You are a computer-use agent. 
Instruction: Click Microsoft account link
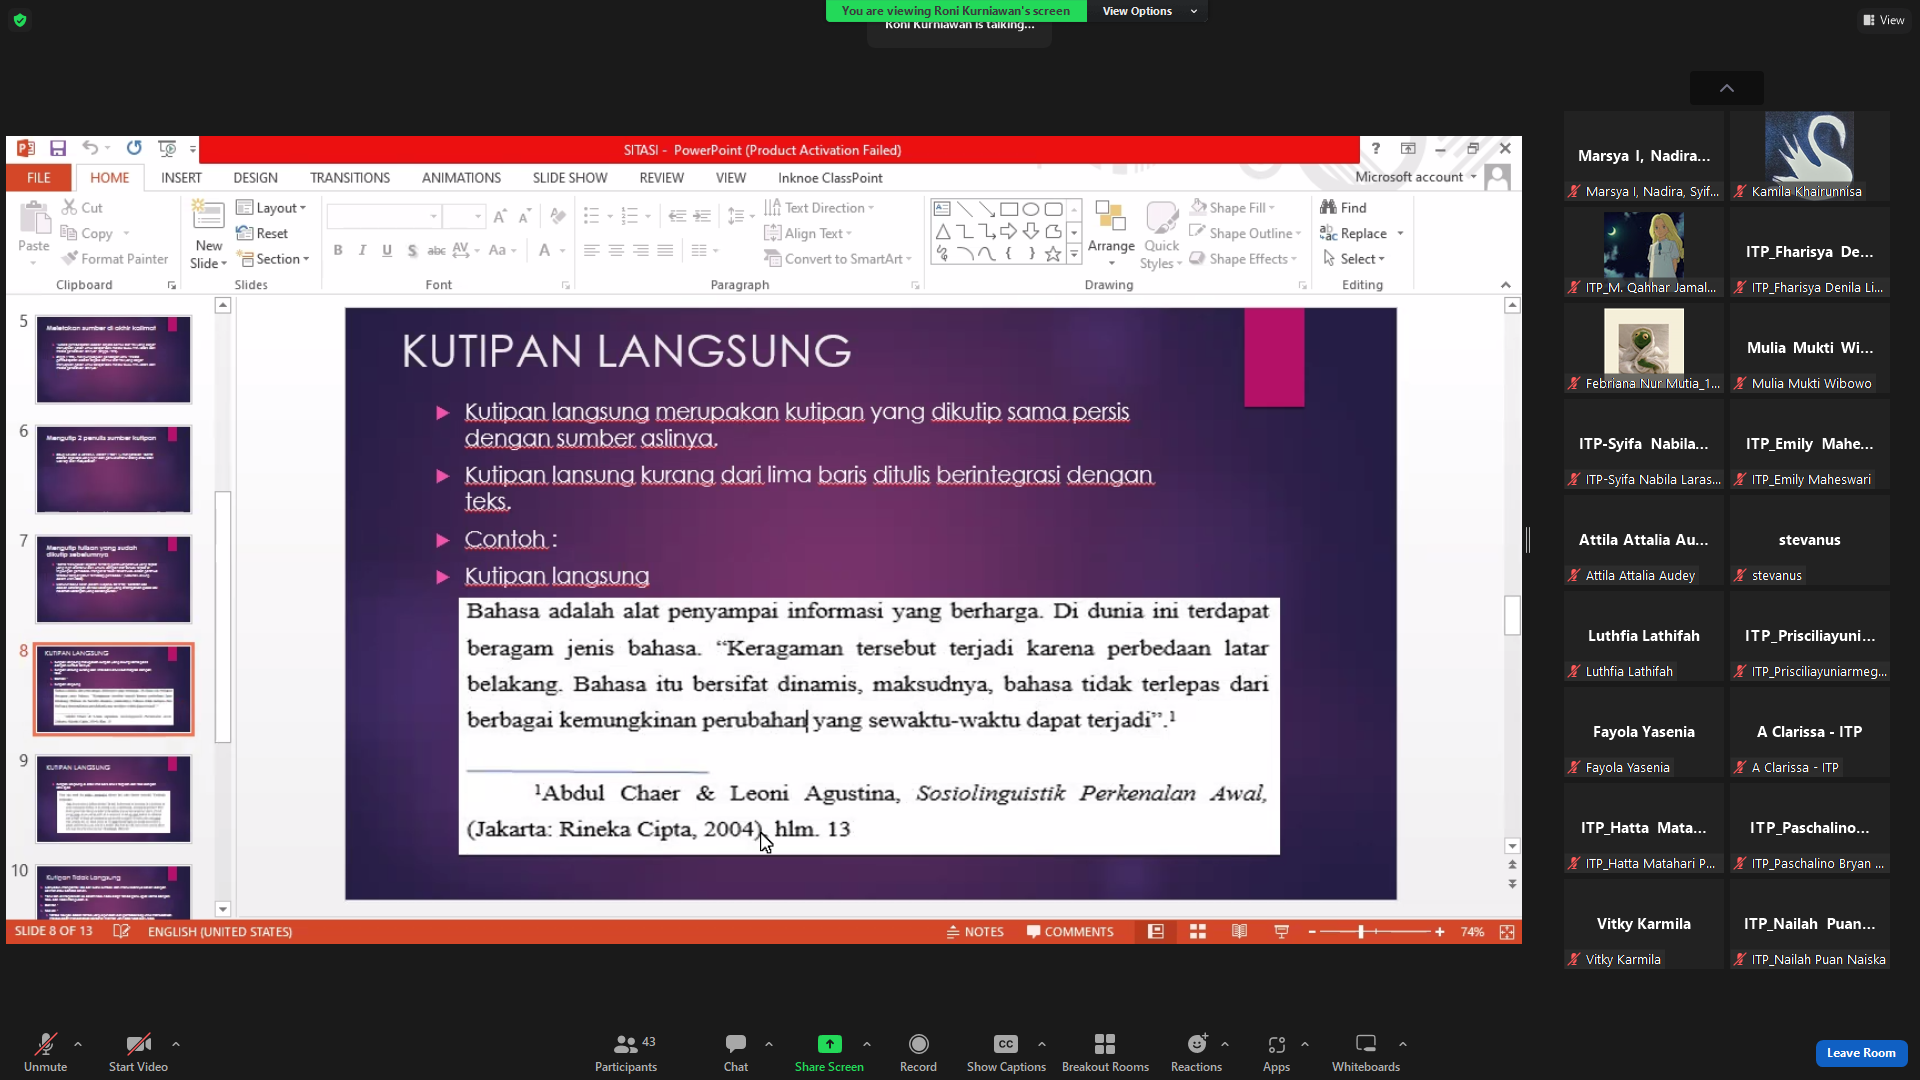pyautogui.click(x=1409, y=177)
